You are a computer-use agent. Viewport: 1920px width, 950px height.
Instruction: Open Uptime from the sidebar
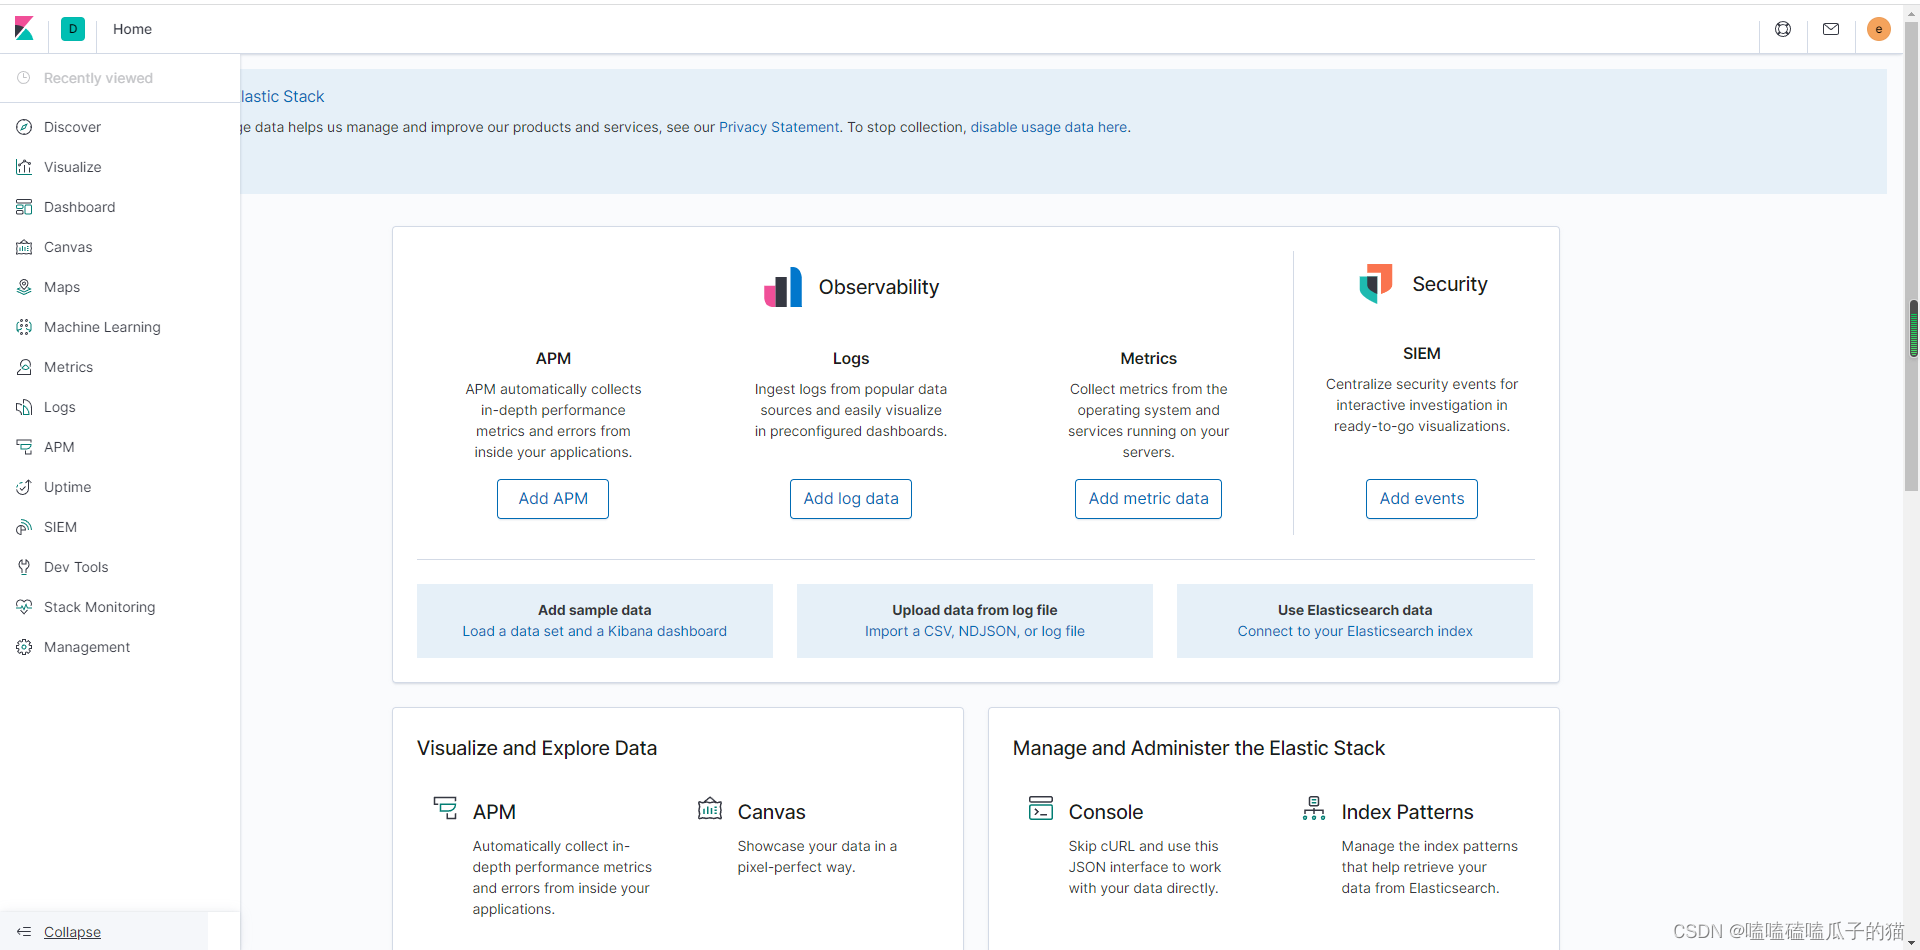pyautogui.click(x=67, y=487)
